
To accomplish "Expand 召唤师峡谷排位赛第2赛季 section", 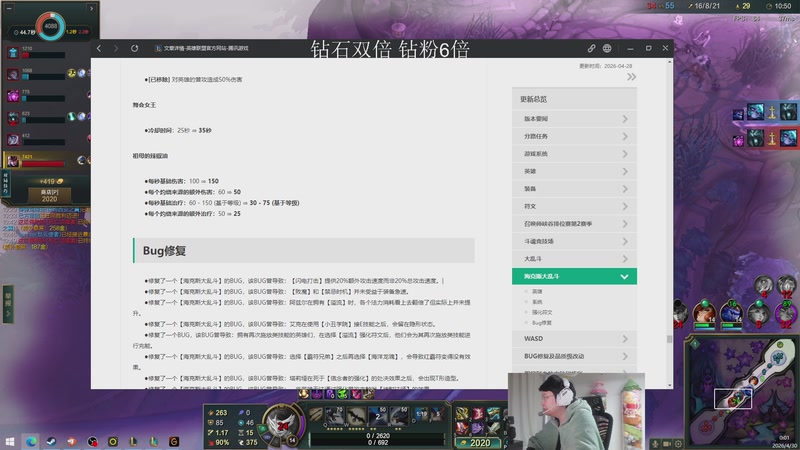I will pos(574,223).
